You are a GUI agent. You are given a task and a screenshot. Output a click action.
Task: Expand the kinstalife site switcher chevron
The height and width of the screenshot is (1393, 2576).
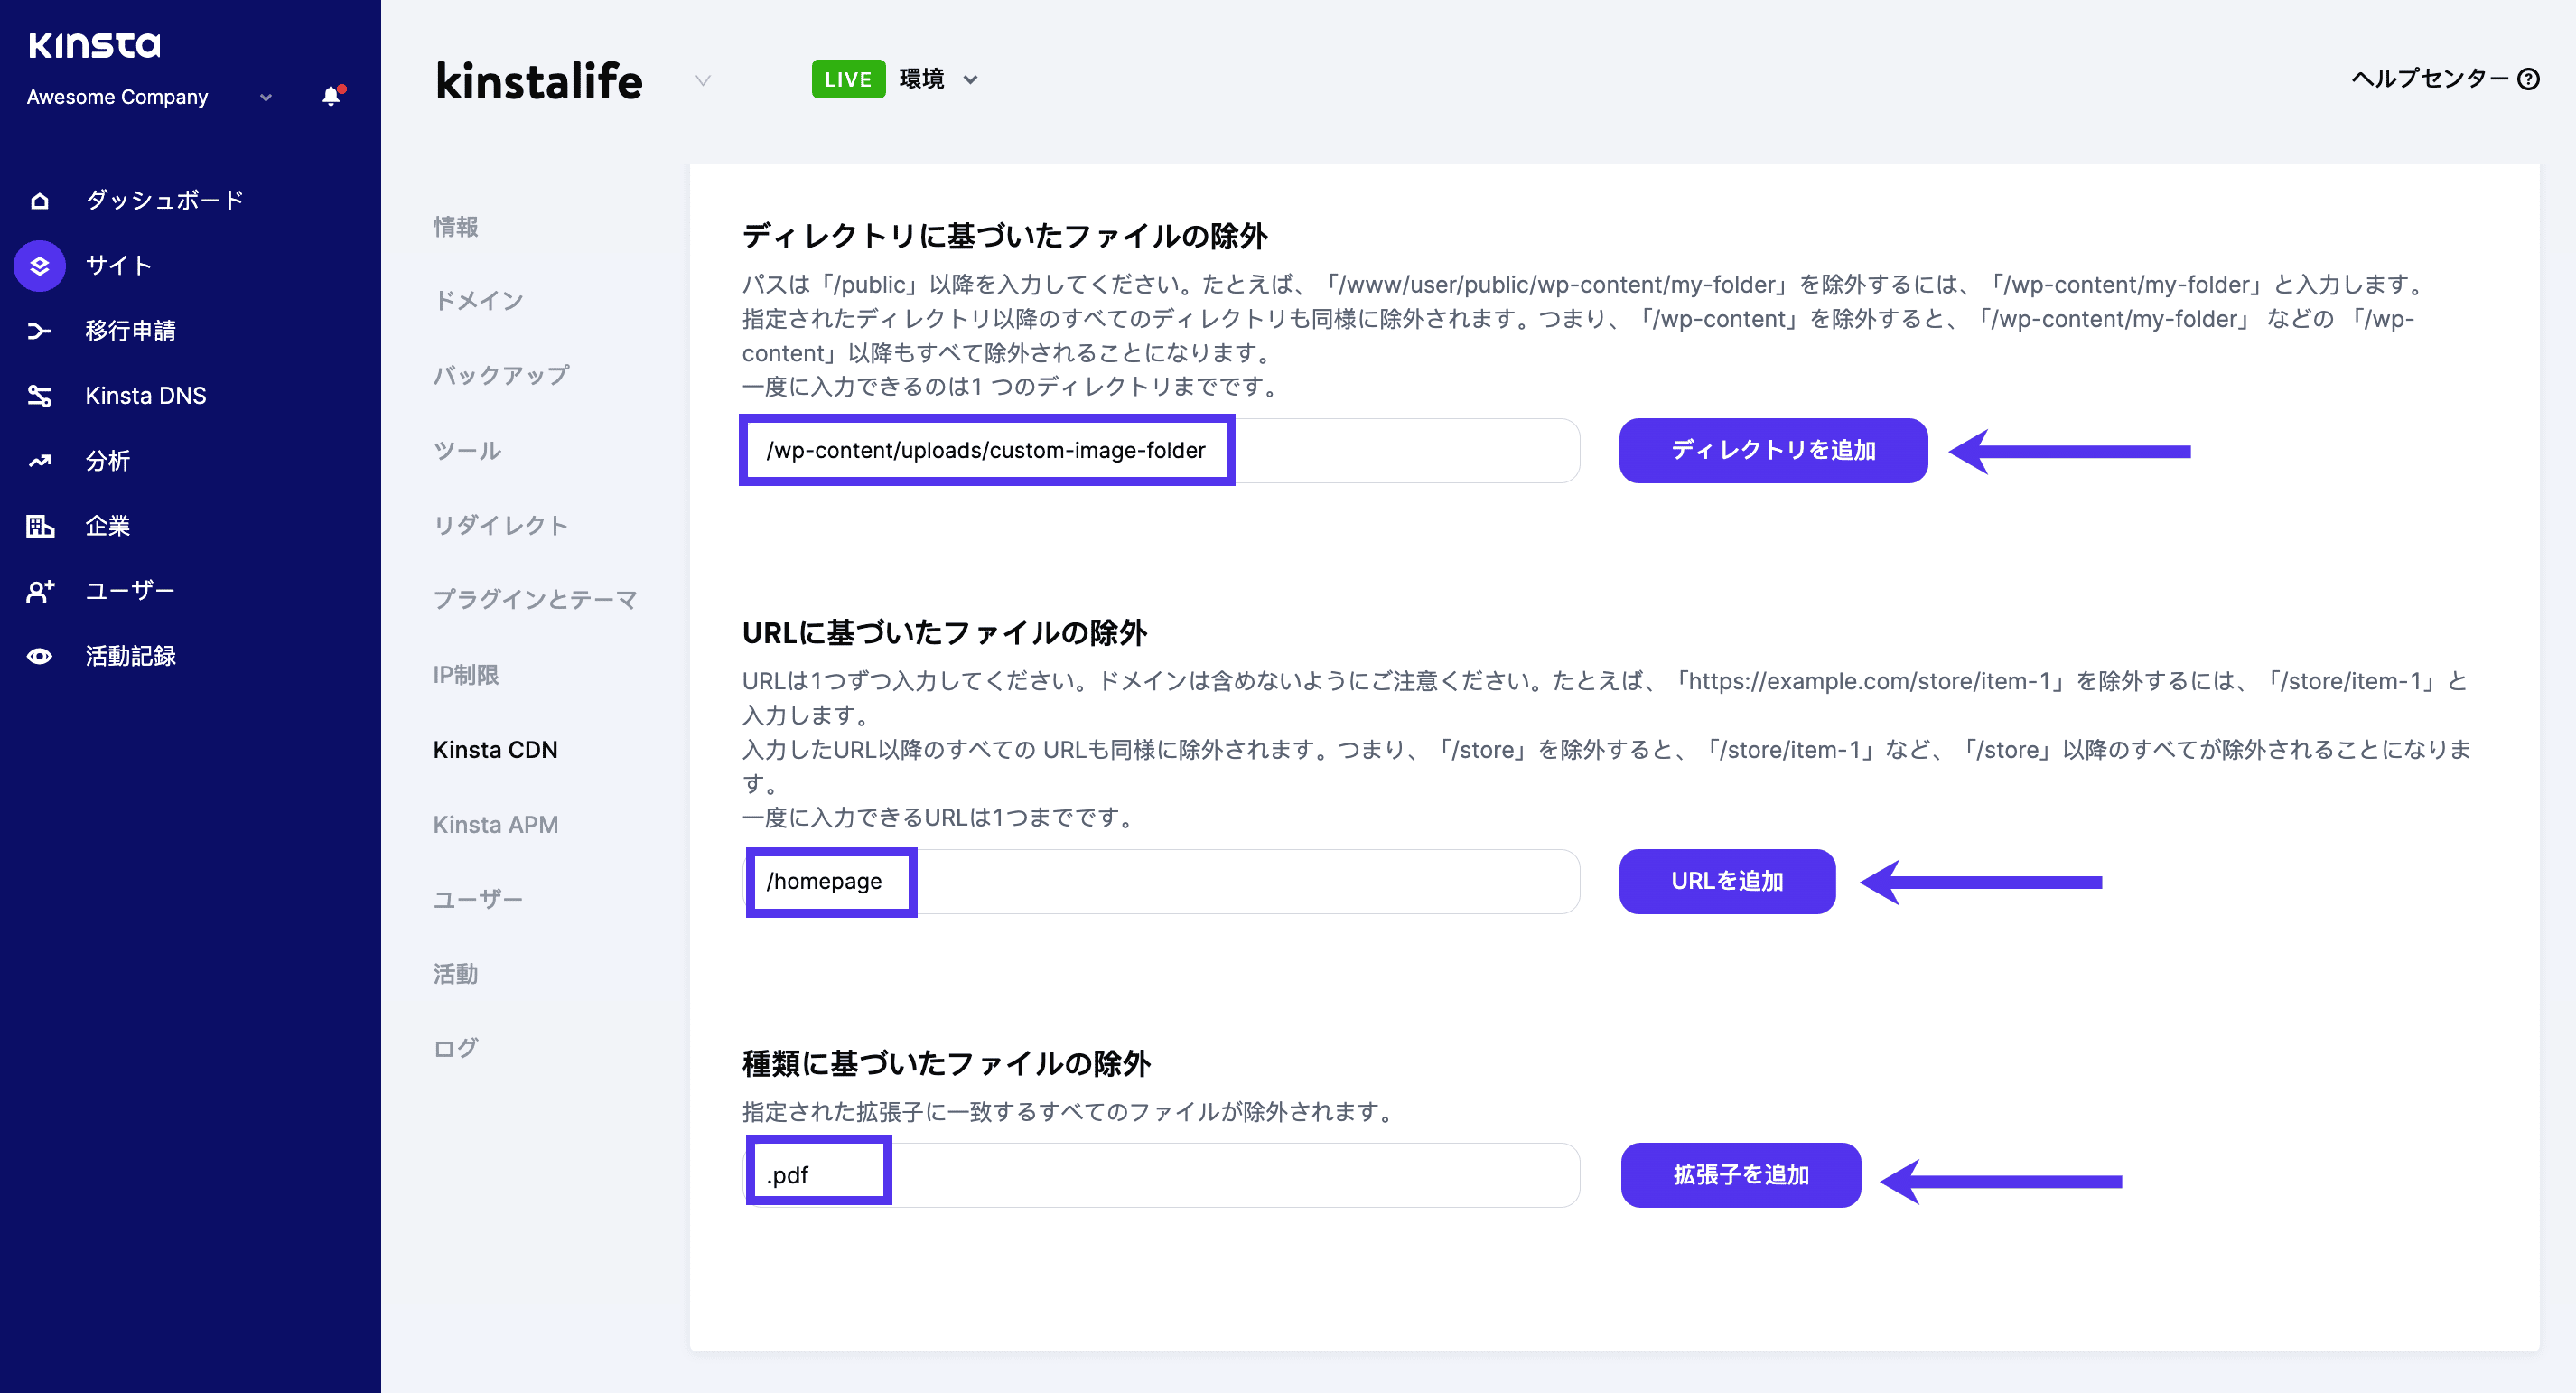tap(703, 80)
